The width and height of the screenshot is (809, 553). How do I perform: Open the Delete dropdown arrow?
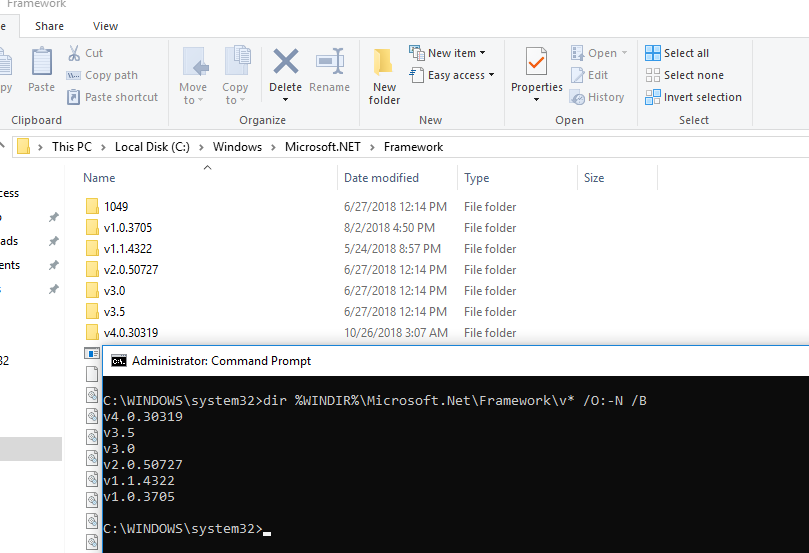285,100
